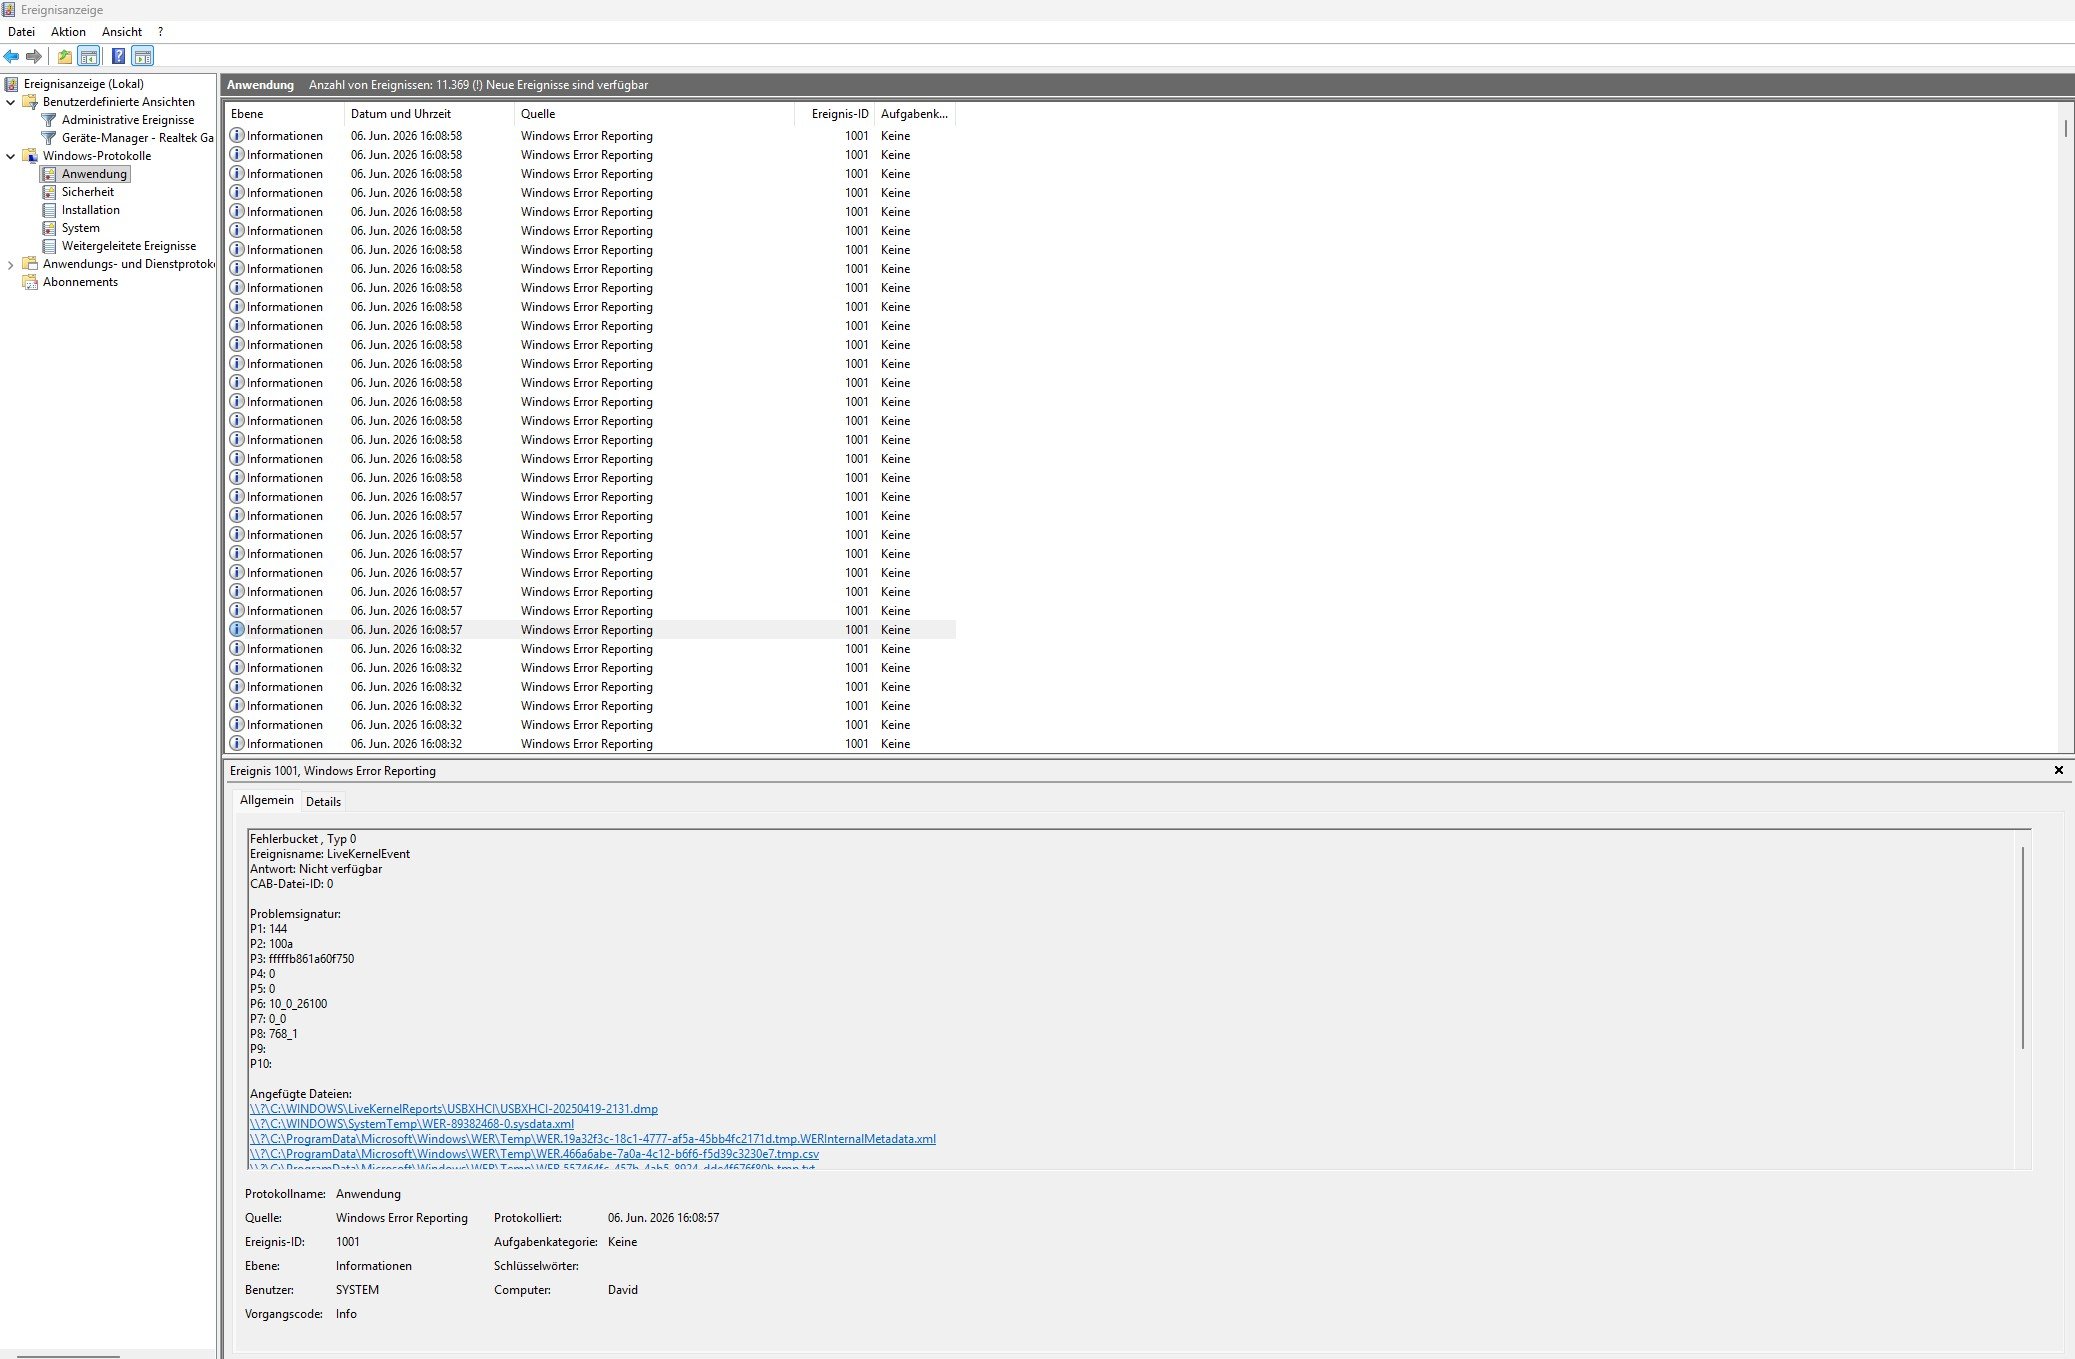Sort events by the Ereignis-ID column
This screenshot has width=2075, height=1359.
(x=834, y=114)
